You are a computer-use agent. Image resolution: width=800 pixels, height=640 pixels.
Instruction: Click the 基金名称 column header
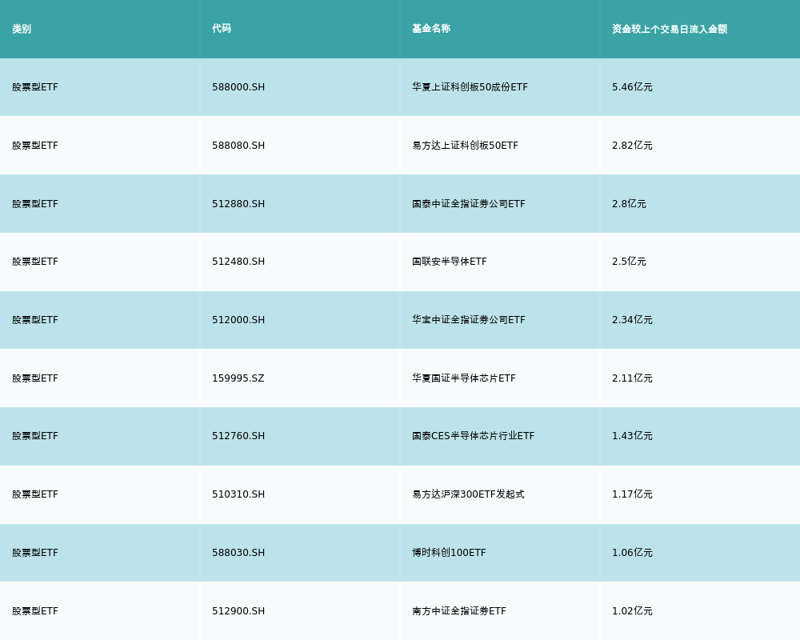click(431, 29)
